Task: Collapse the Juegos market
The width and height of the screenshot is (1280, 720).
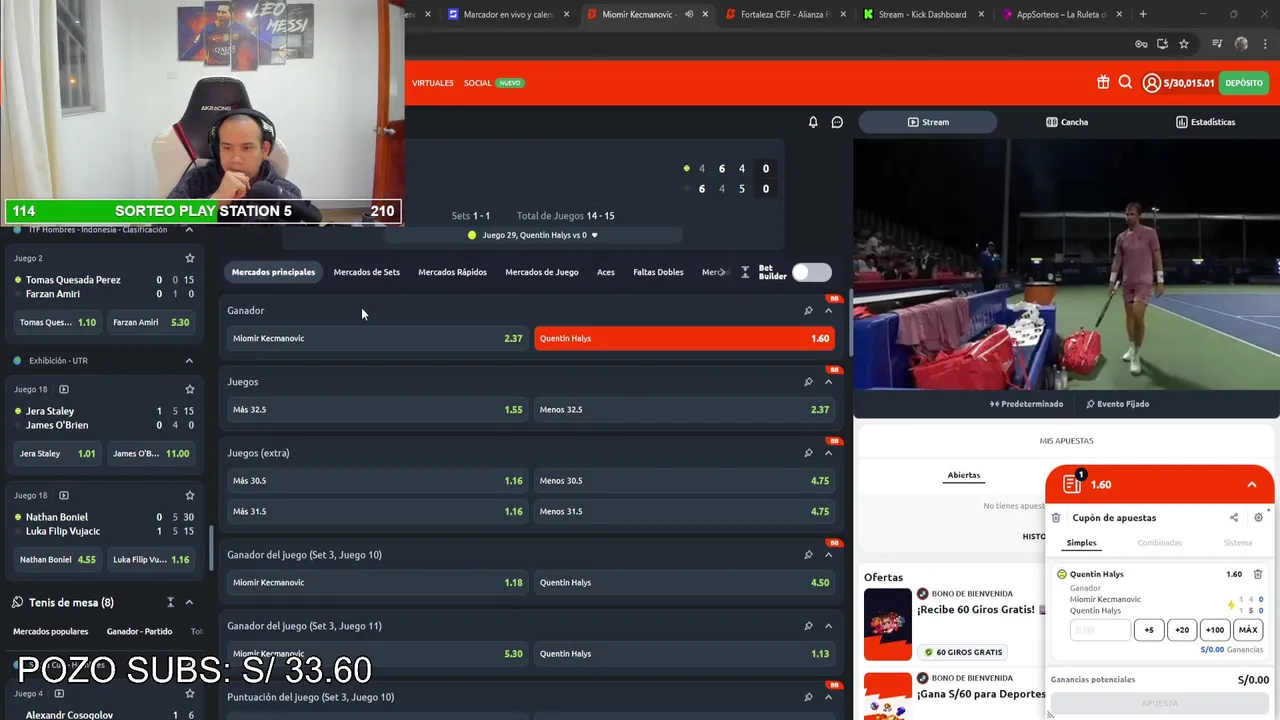Action: point(828,382)
